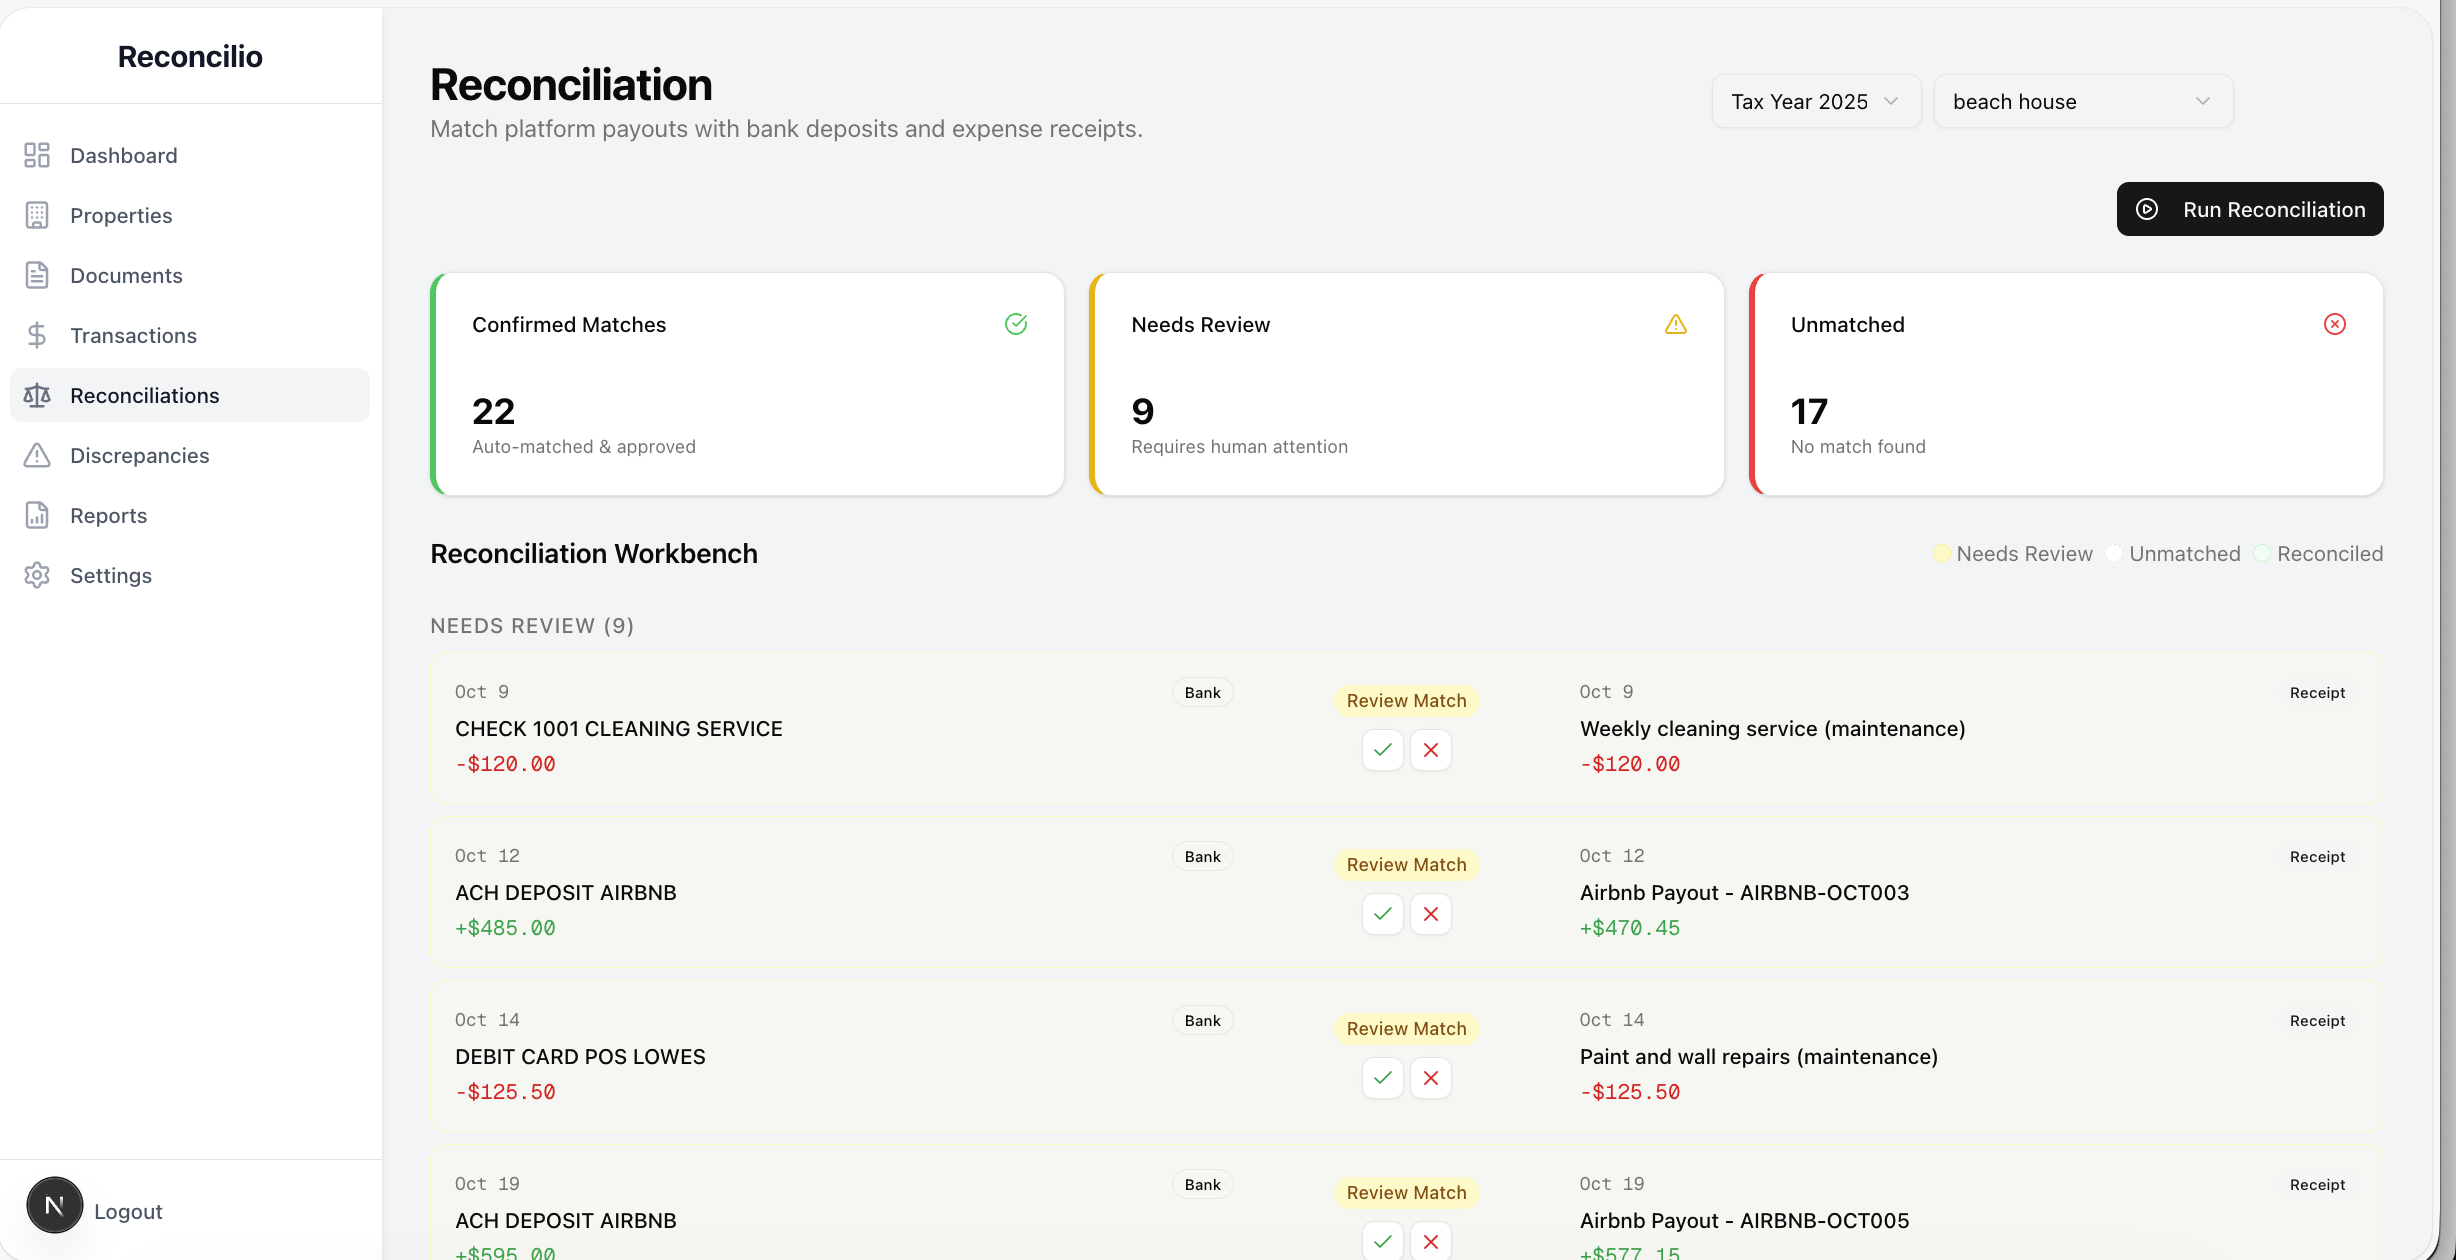Click Bank tag on CHECK 1001 row

click(x=1202, y=692)
